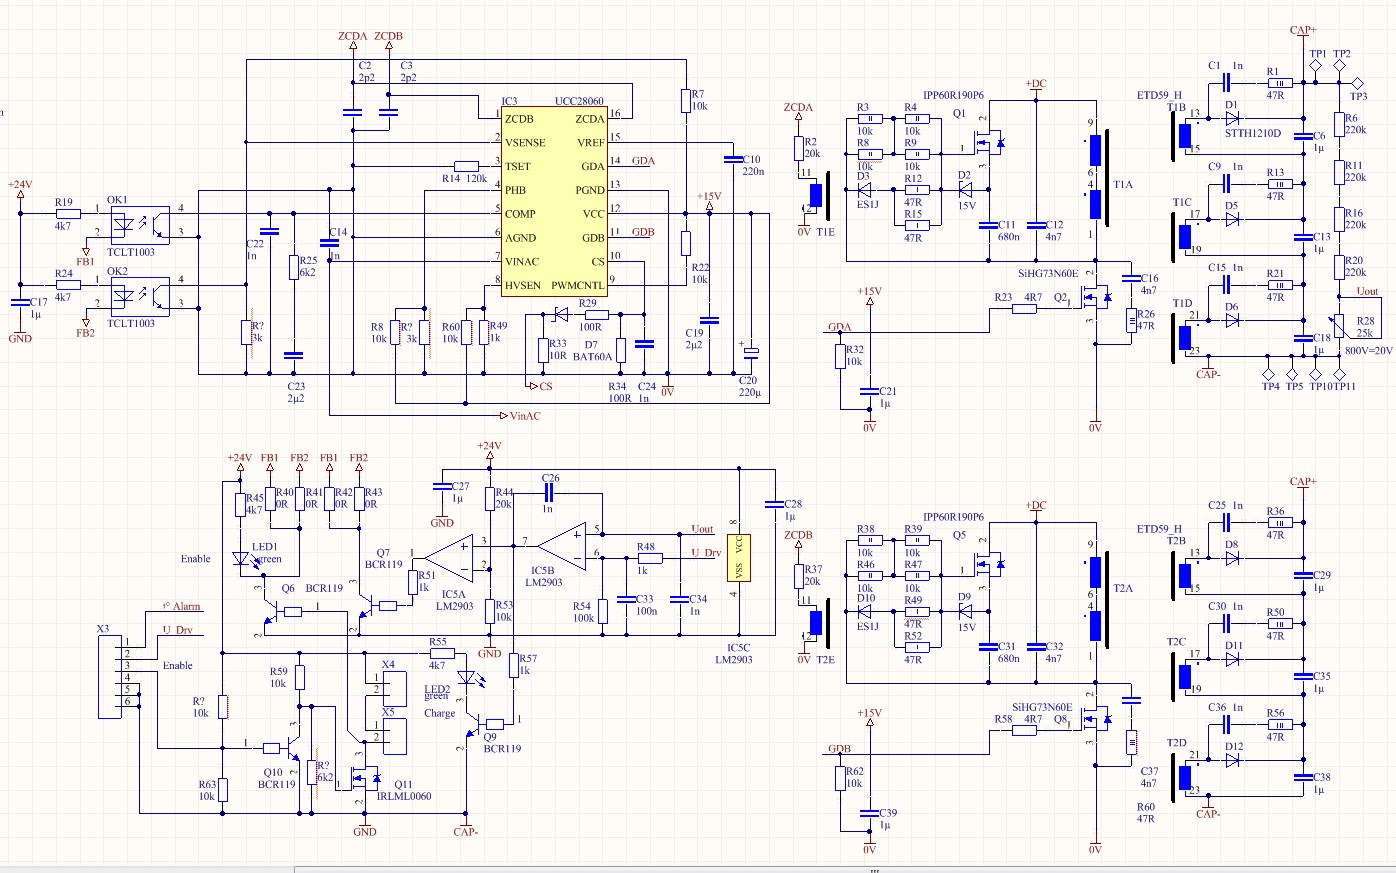Click the T1A transformer winding
The image size is (1396, 873).
(x=1095, y=178)
